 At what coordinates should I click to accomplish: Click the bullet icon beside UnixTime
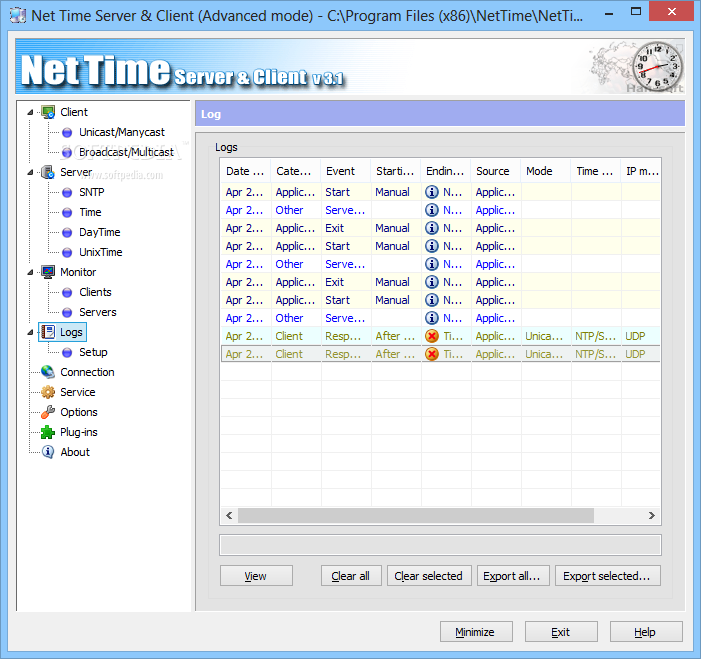coord(67,253)
